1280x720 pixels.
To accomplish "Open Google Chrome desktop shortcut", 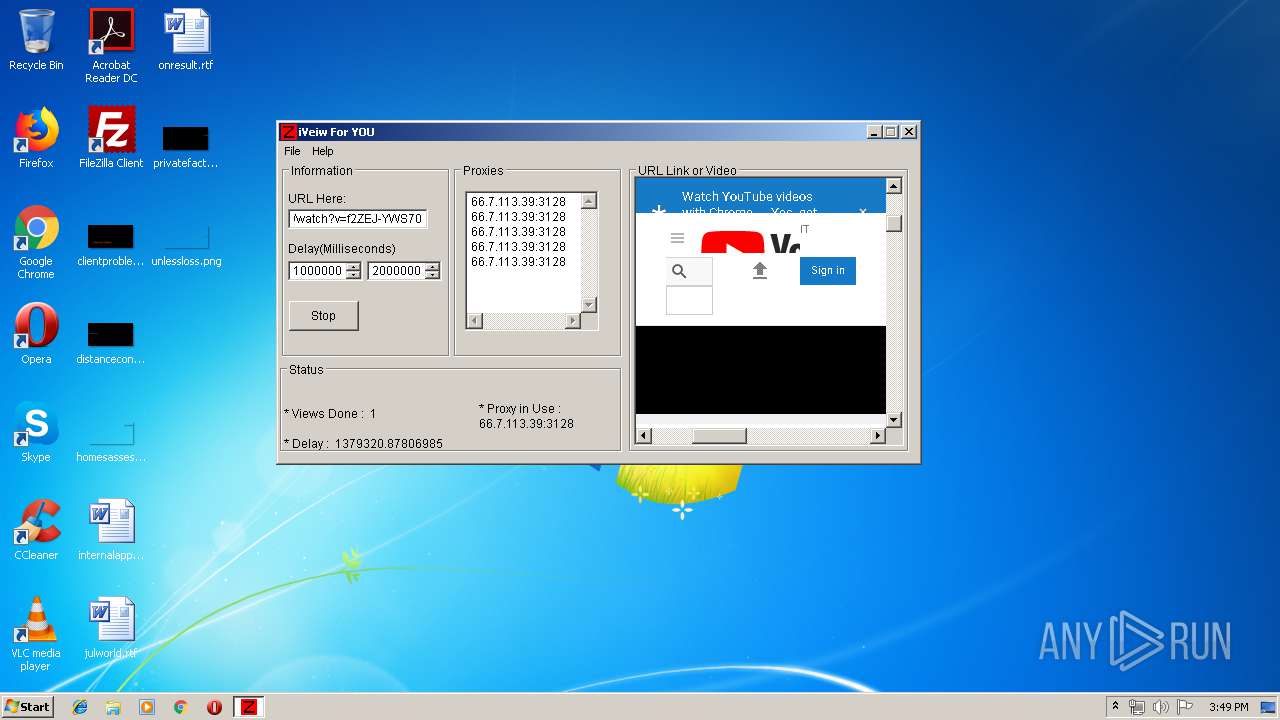I will (36, 242).
